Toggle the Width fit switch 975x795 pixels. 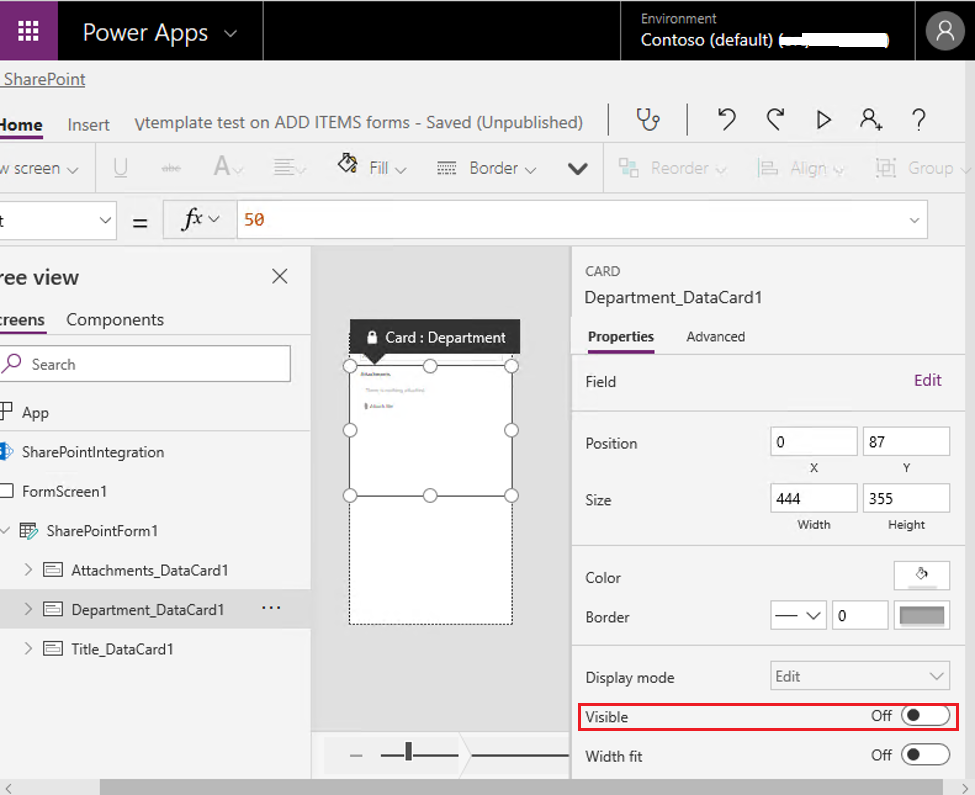(925, 755)
